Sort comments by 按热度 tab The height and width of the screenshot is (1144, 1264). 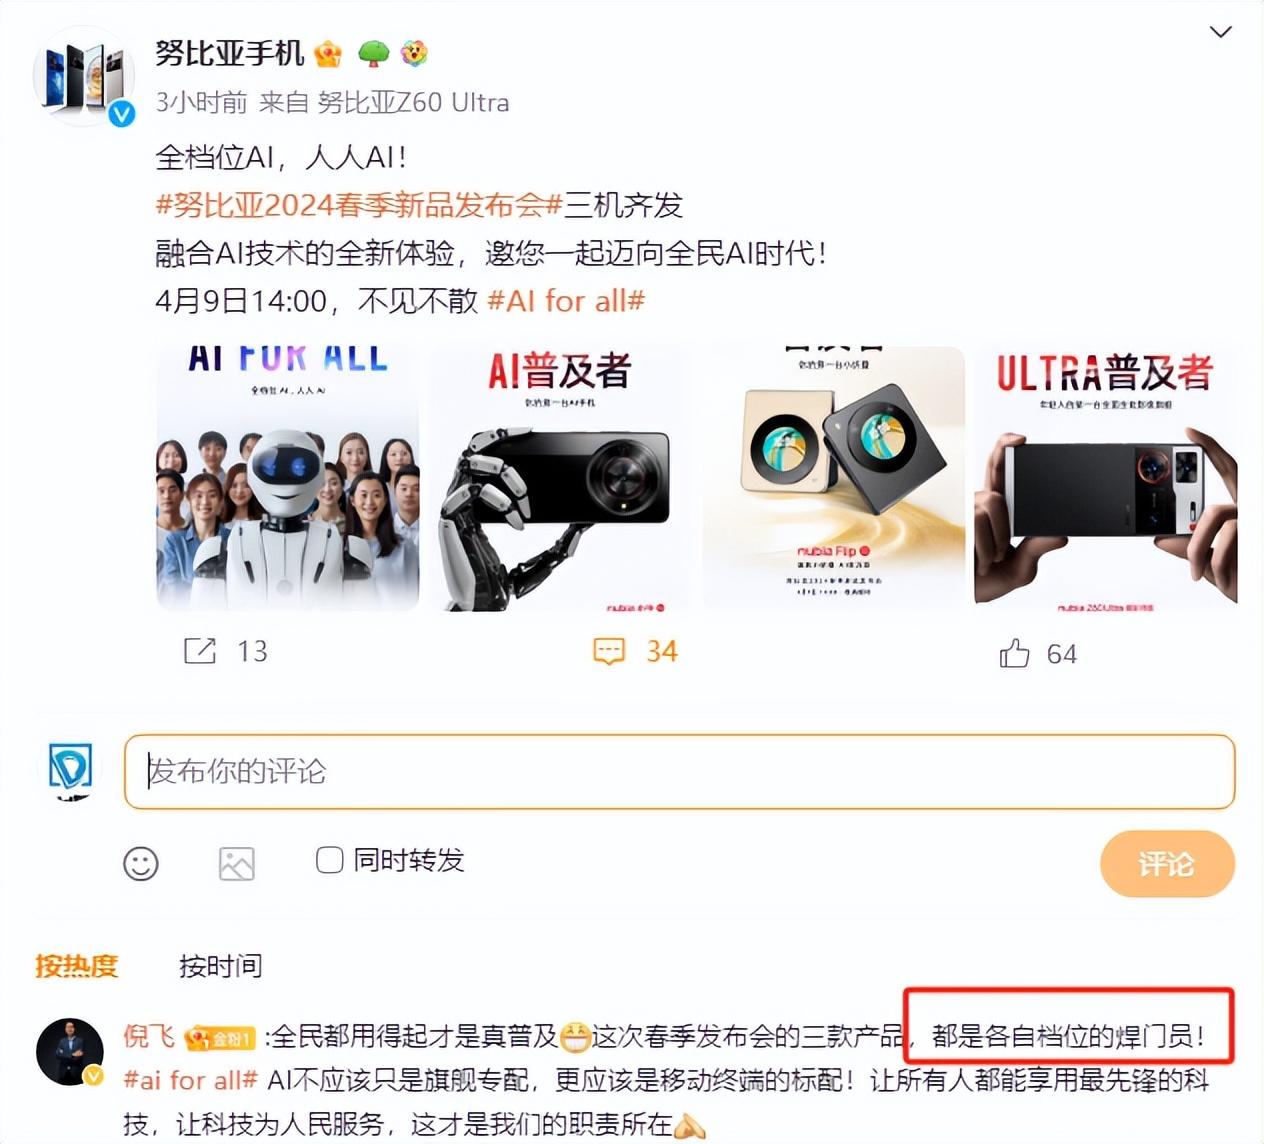(77, 966)
